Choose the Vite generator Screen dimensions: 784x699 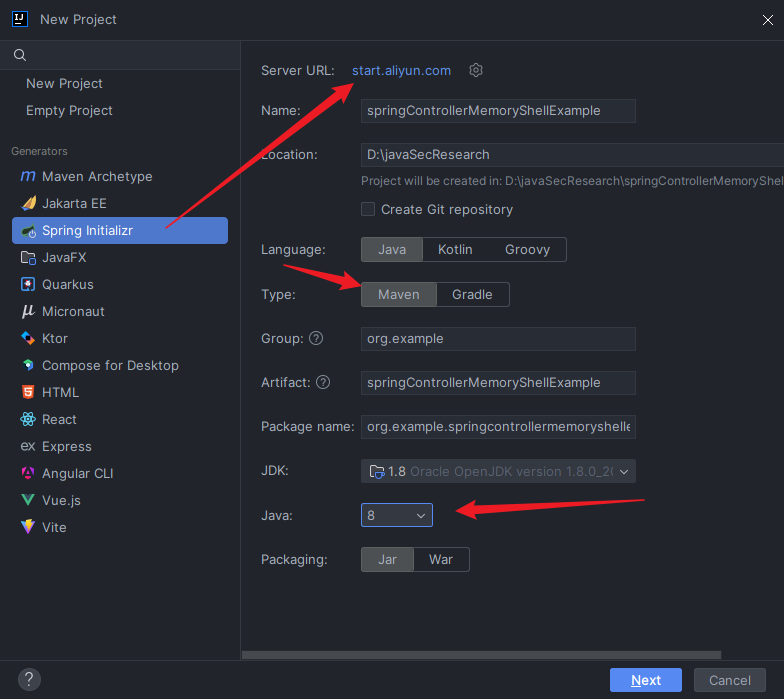point(120,528)
